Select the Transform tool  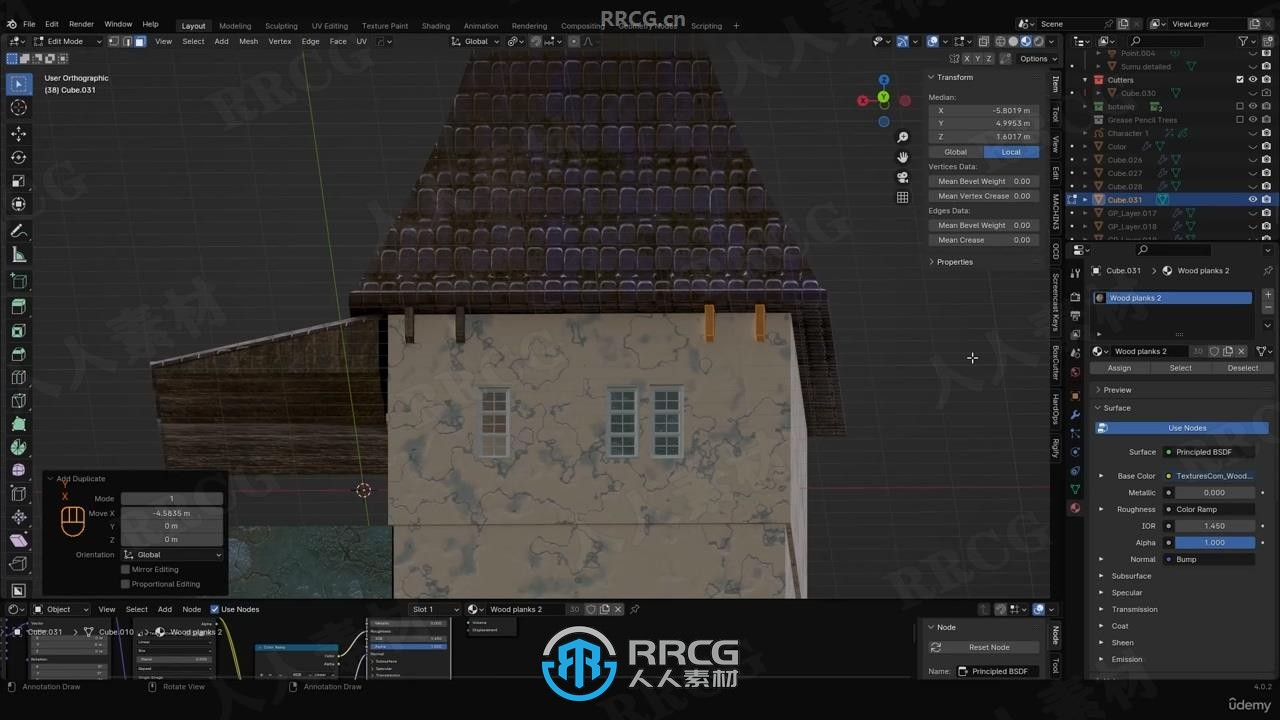[x=19, y=204]
